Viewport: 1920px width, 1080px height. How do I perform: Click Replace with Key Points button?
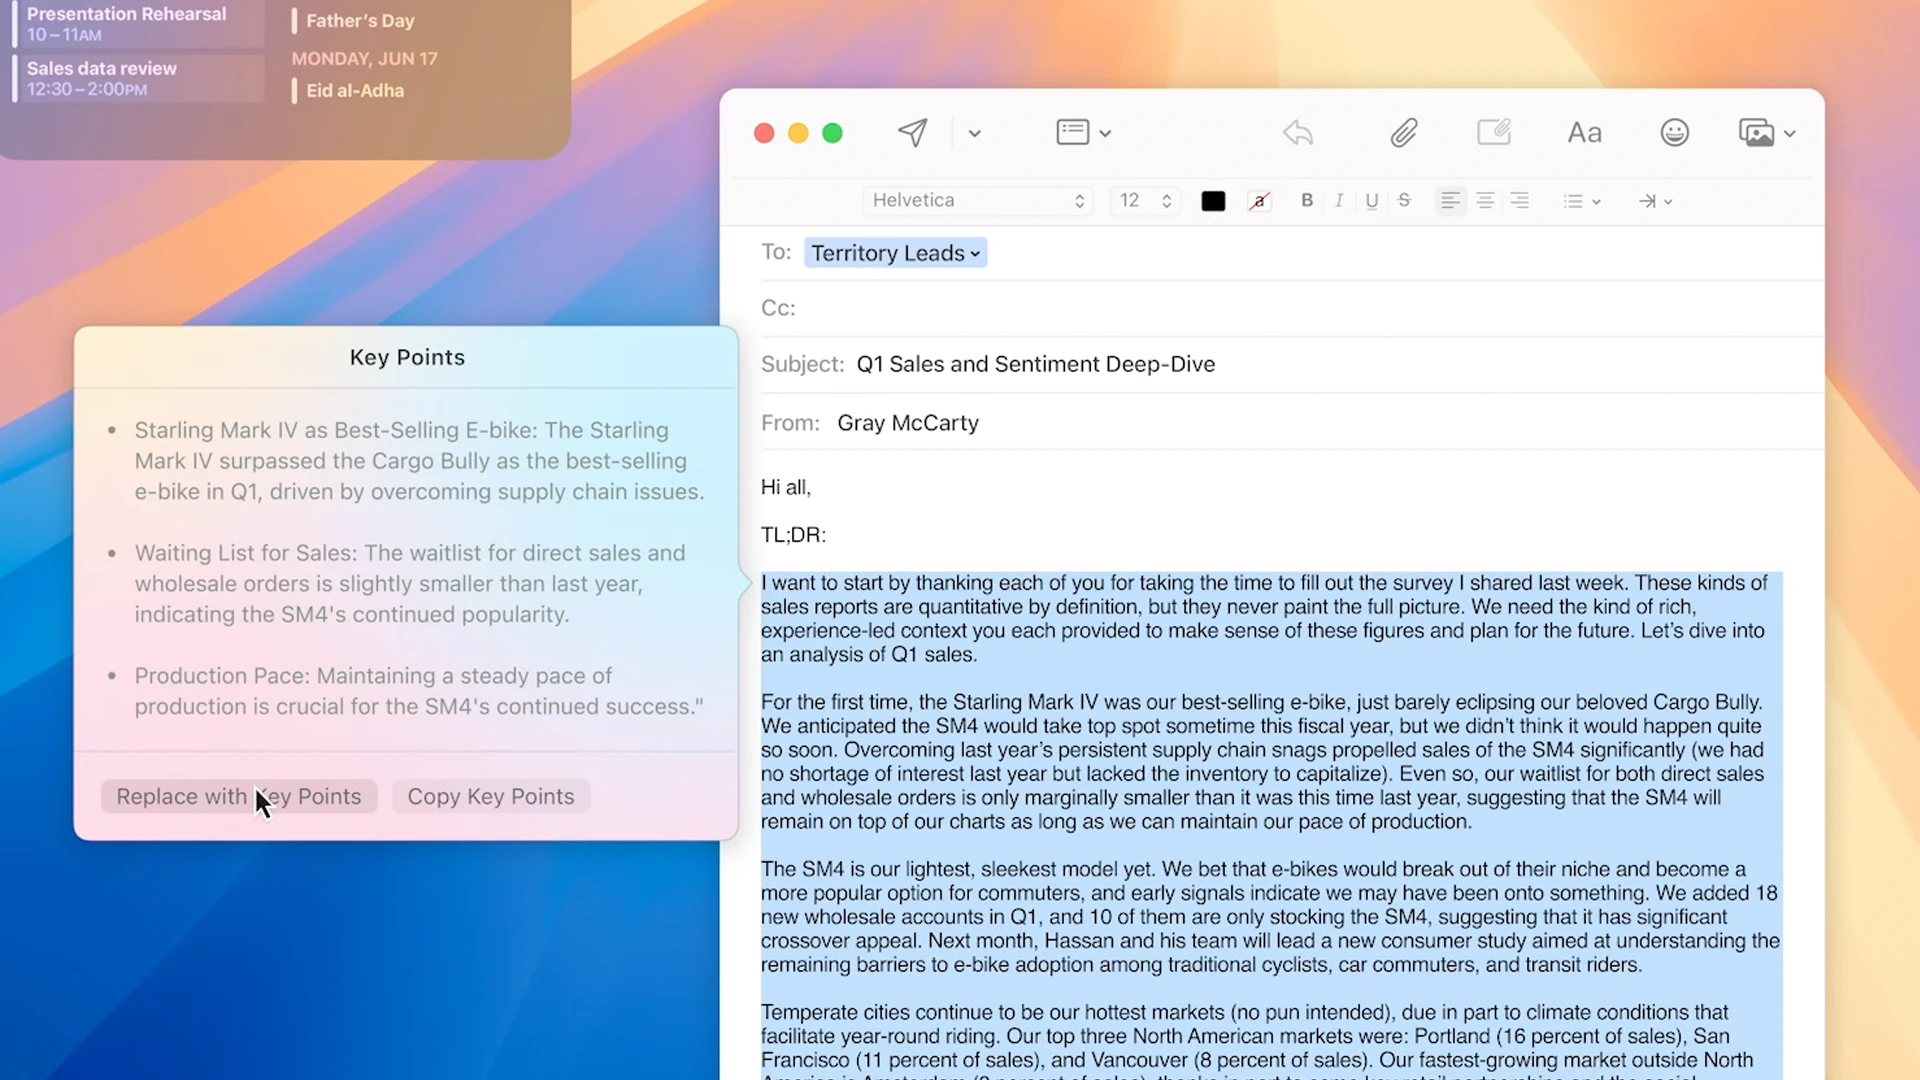(239, 797)
